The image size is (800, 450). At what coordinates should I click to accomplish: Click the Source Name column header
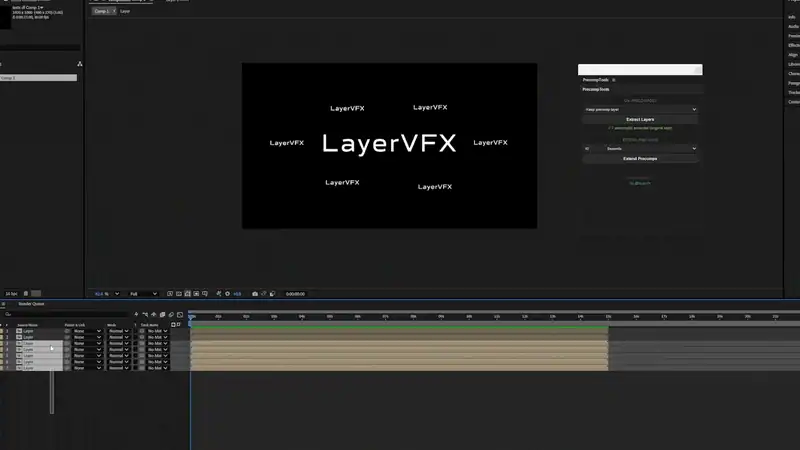coord(28,325)
